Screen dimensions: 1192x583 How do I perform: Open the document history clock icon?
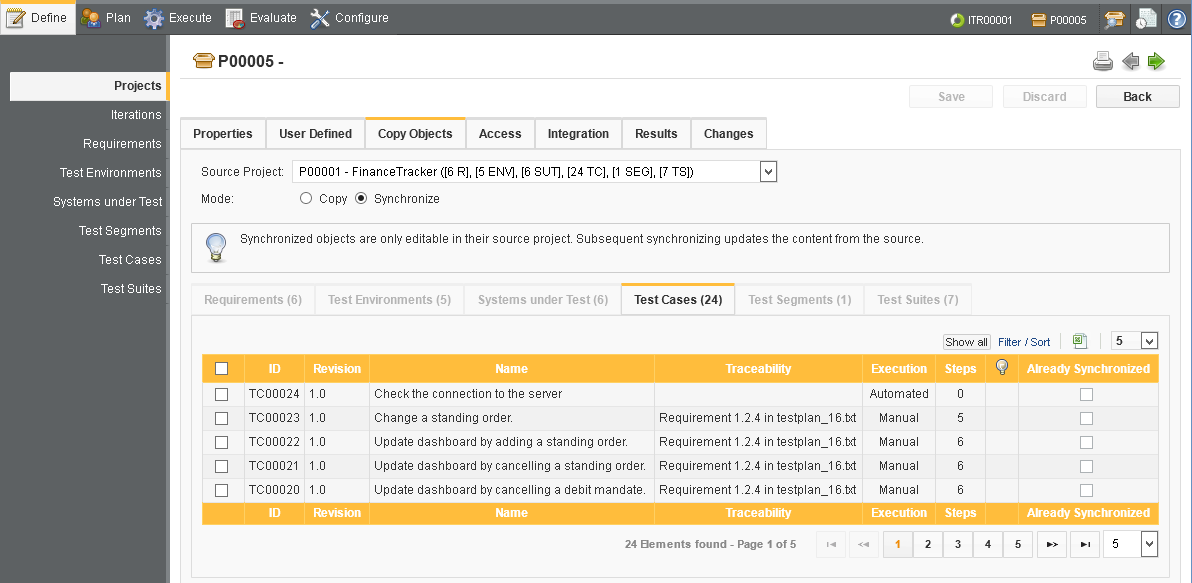click(x=1146, y=20)
